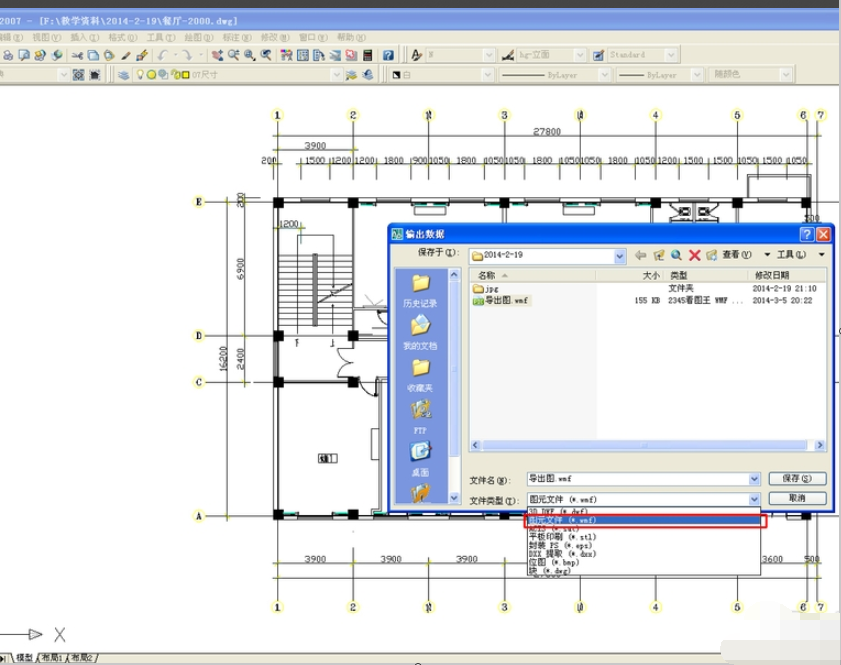
Task: Open the Properties palette icon
Action: point(287,55)
